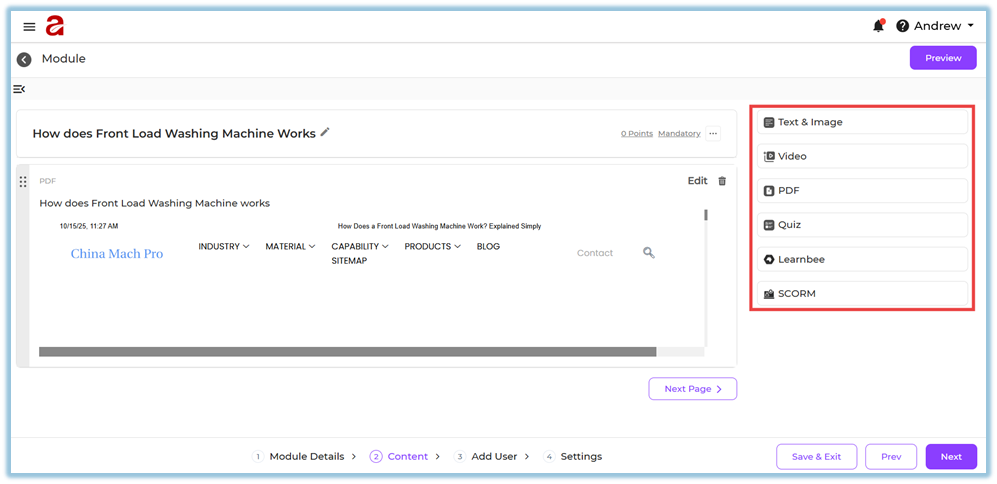Image resolution: width=997 pixels, height=484 pixels.
Task: Click the Save & Exit button
Action: (x=816, y=456)
